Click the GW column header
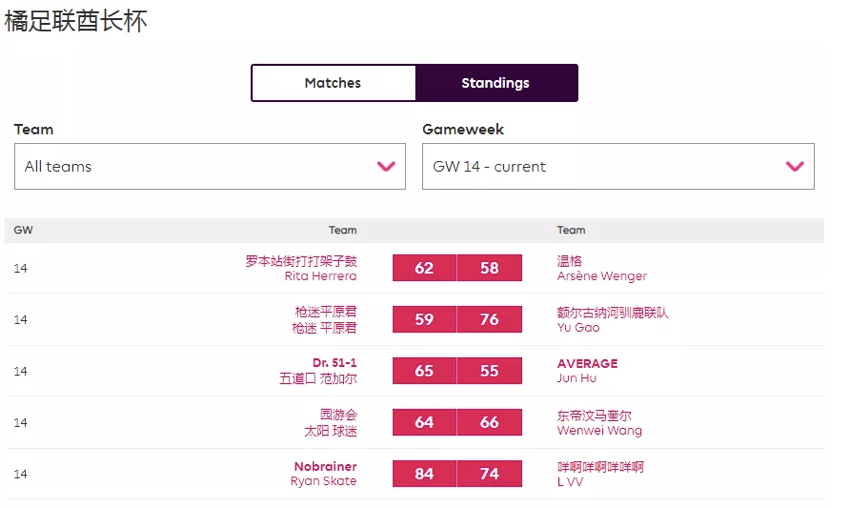 (23, 230)
